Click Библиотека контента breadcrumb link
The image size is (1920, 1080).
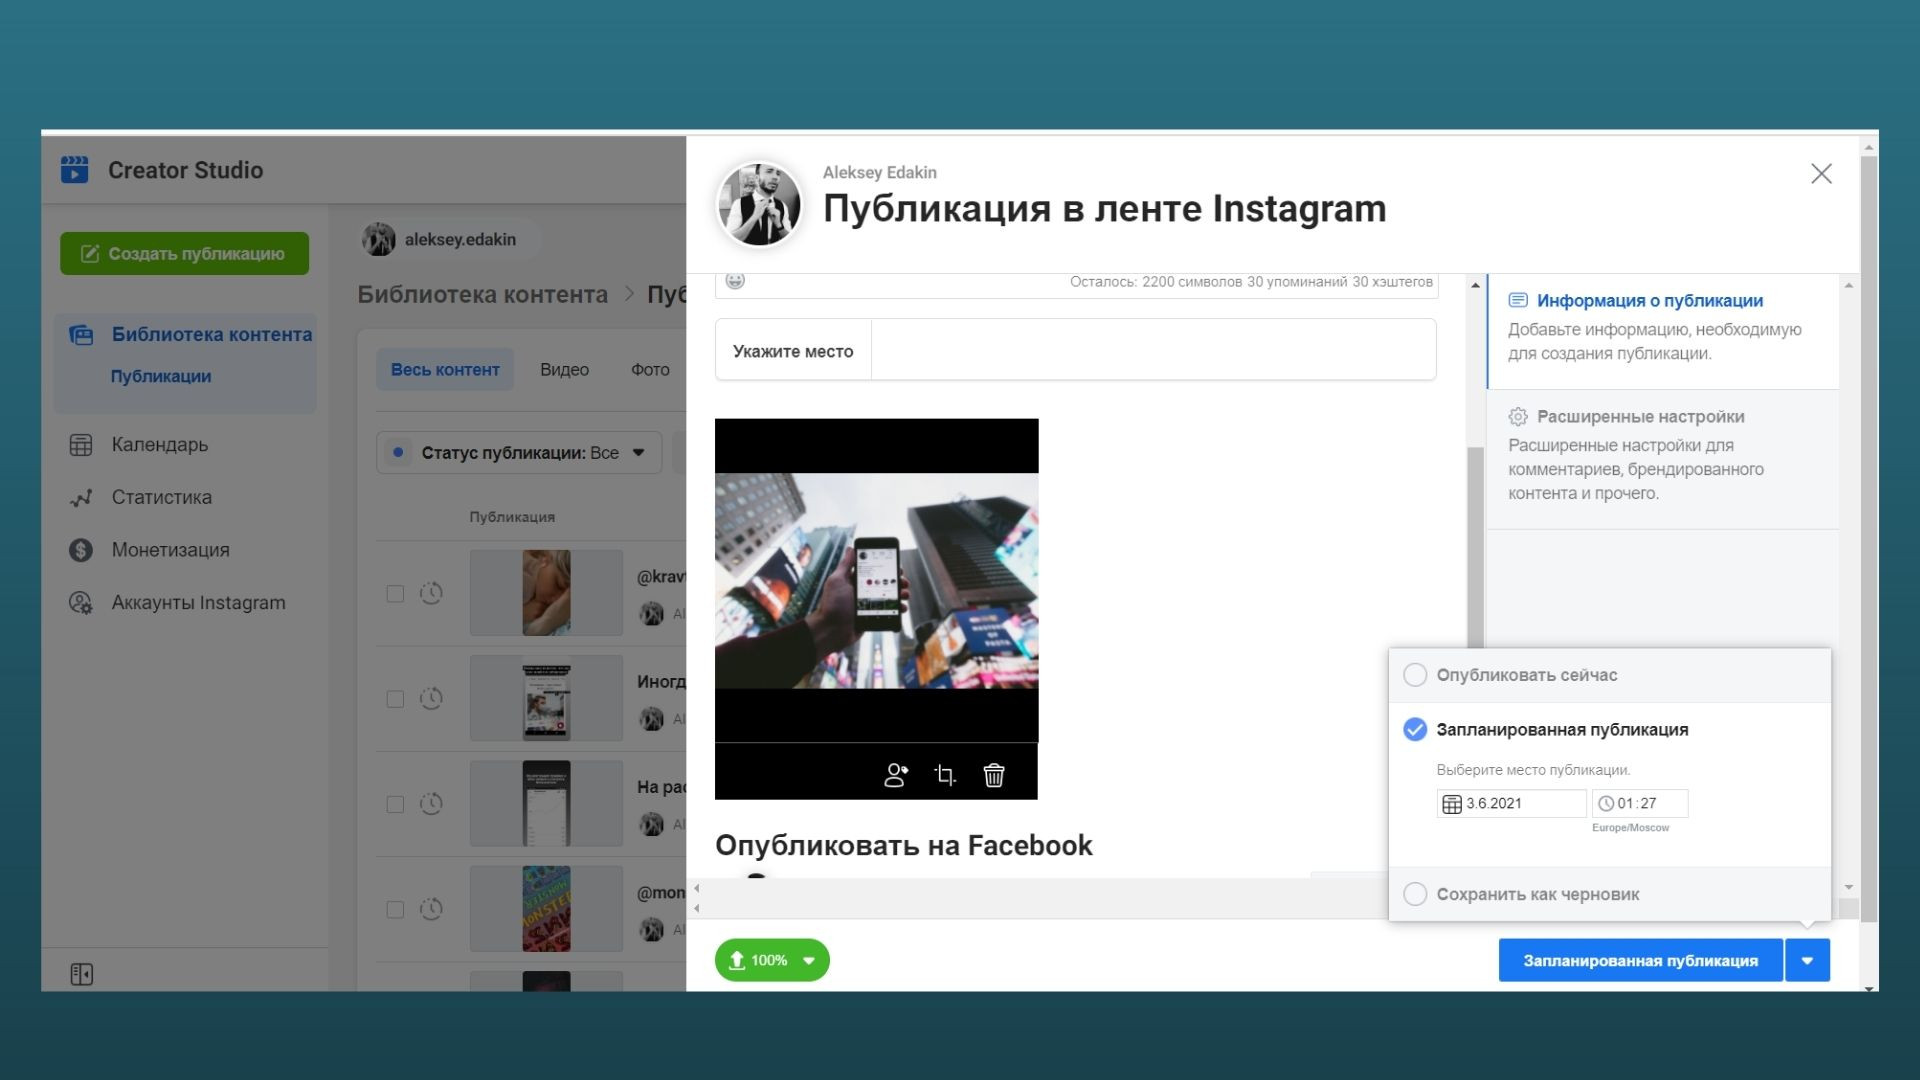pos(483,294)
